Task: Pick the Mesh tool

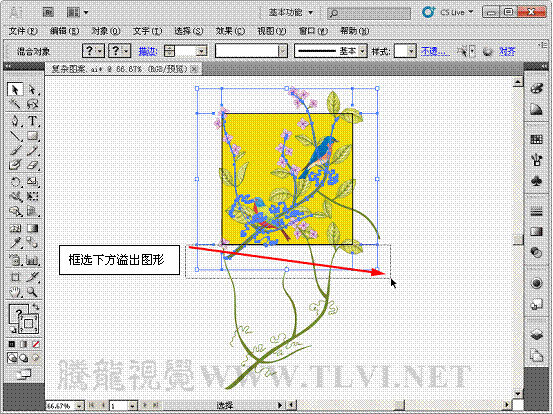Action: [x=15, y=228]
